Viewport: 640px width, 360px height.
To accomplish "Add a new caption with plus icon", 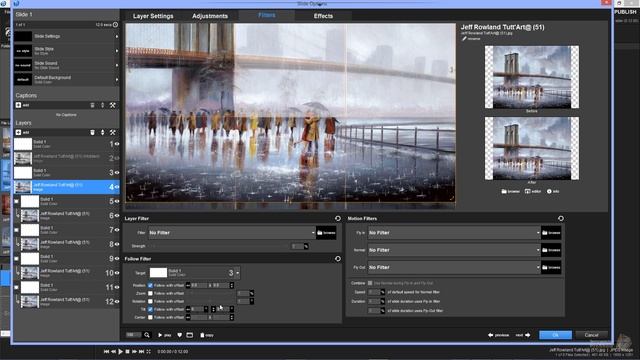I will pyautogui.click(x=18, y=105).
